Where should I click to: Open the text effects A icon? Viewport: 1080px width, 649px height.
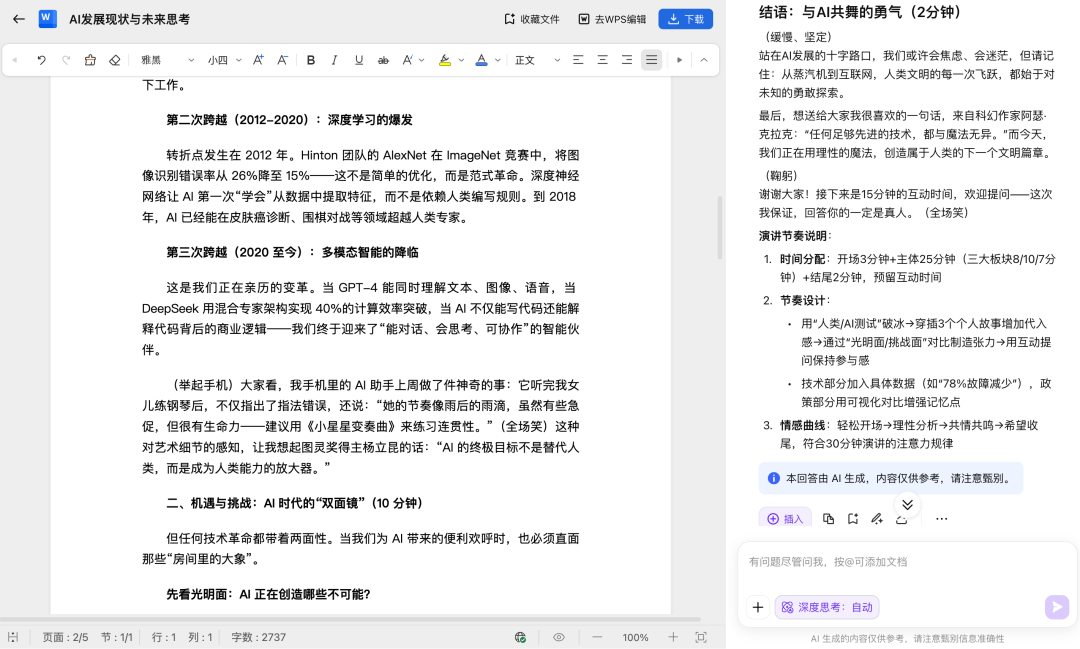407,60
